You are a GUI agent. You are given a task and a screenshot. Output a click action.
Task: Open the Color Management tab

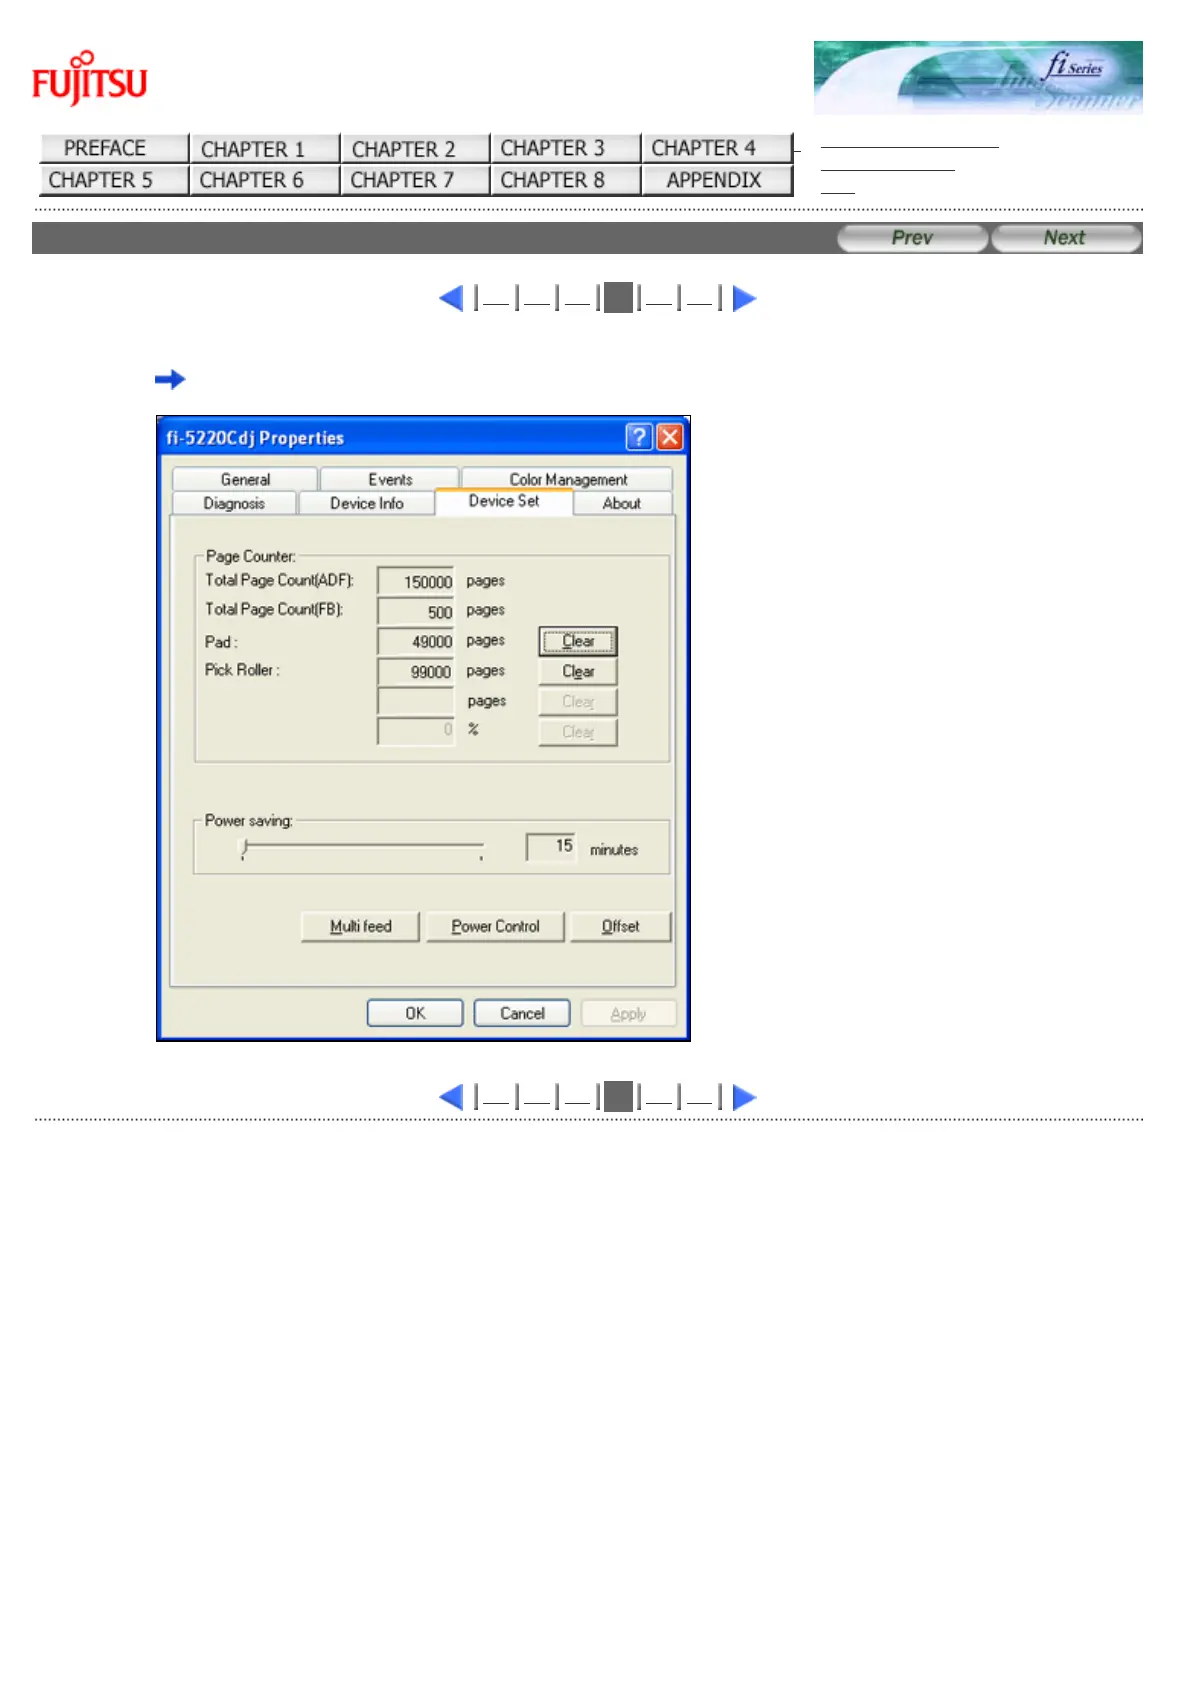568,479
